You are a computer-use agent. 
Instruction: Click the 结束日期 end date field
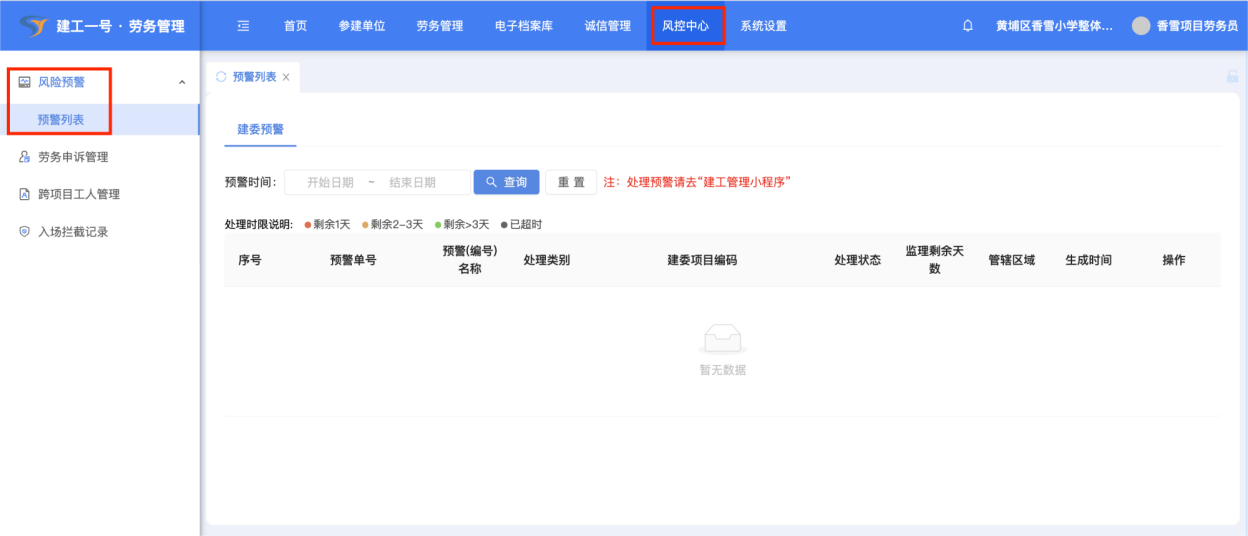[412, 182]
